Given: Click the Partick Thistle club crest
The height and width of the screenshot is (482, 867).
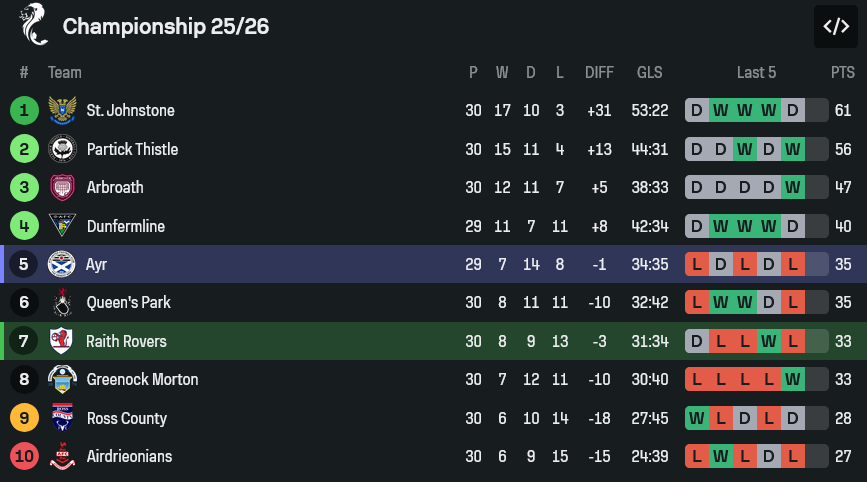Looking at the screenshot, I should tap(62, 149).
